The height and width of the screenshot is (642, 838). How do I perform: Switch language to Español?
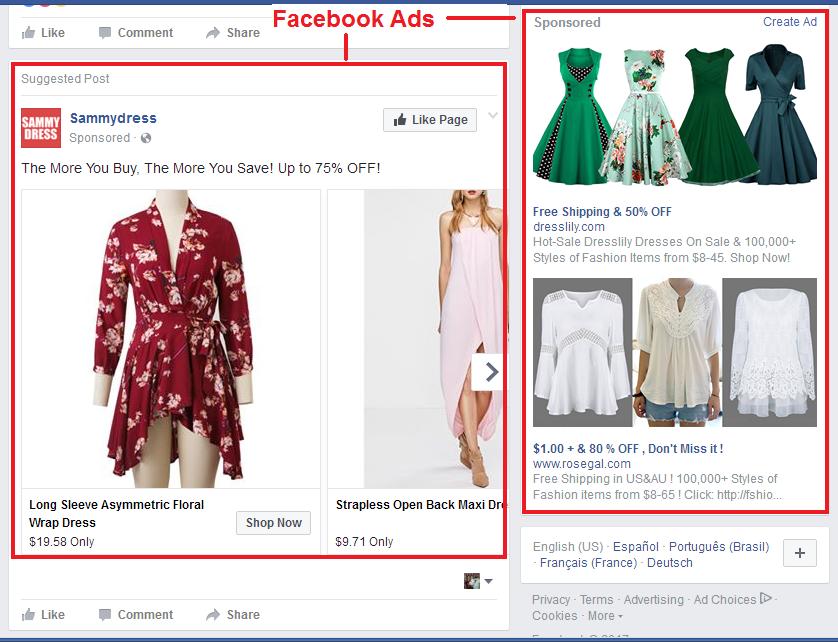tap(635, 547)
